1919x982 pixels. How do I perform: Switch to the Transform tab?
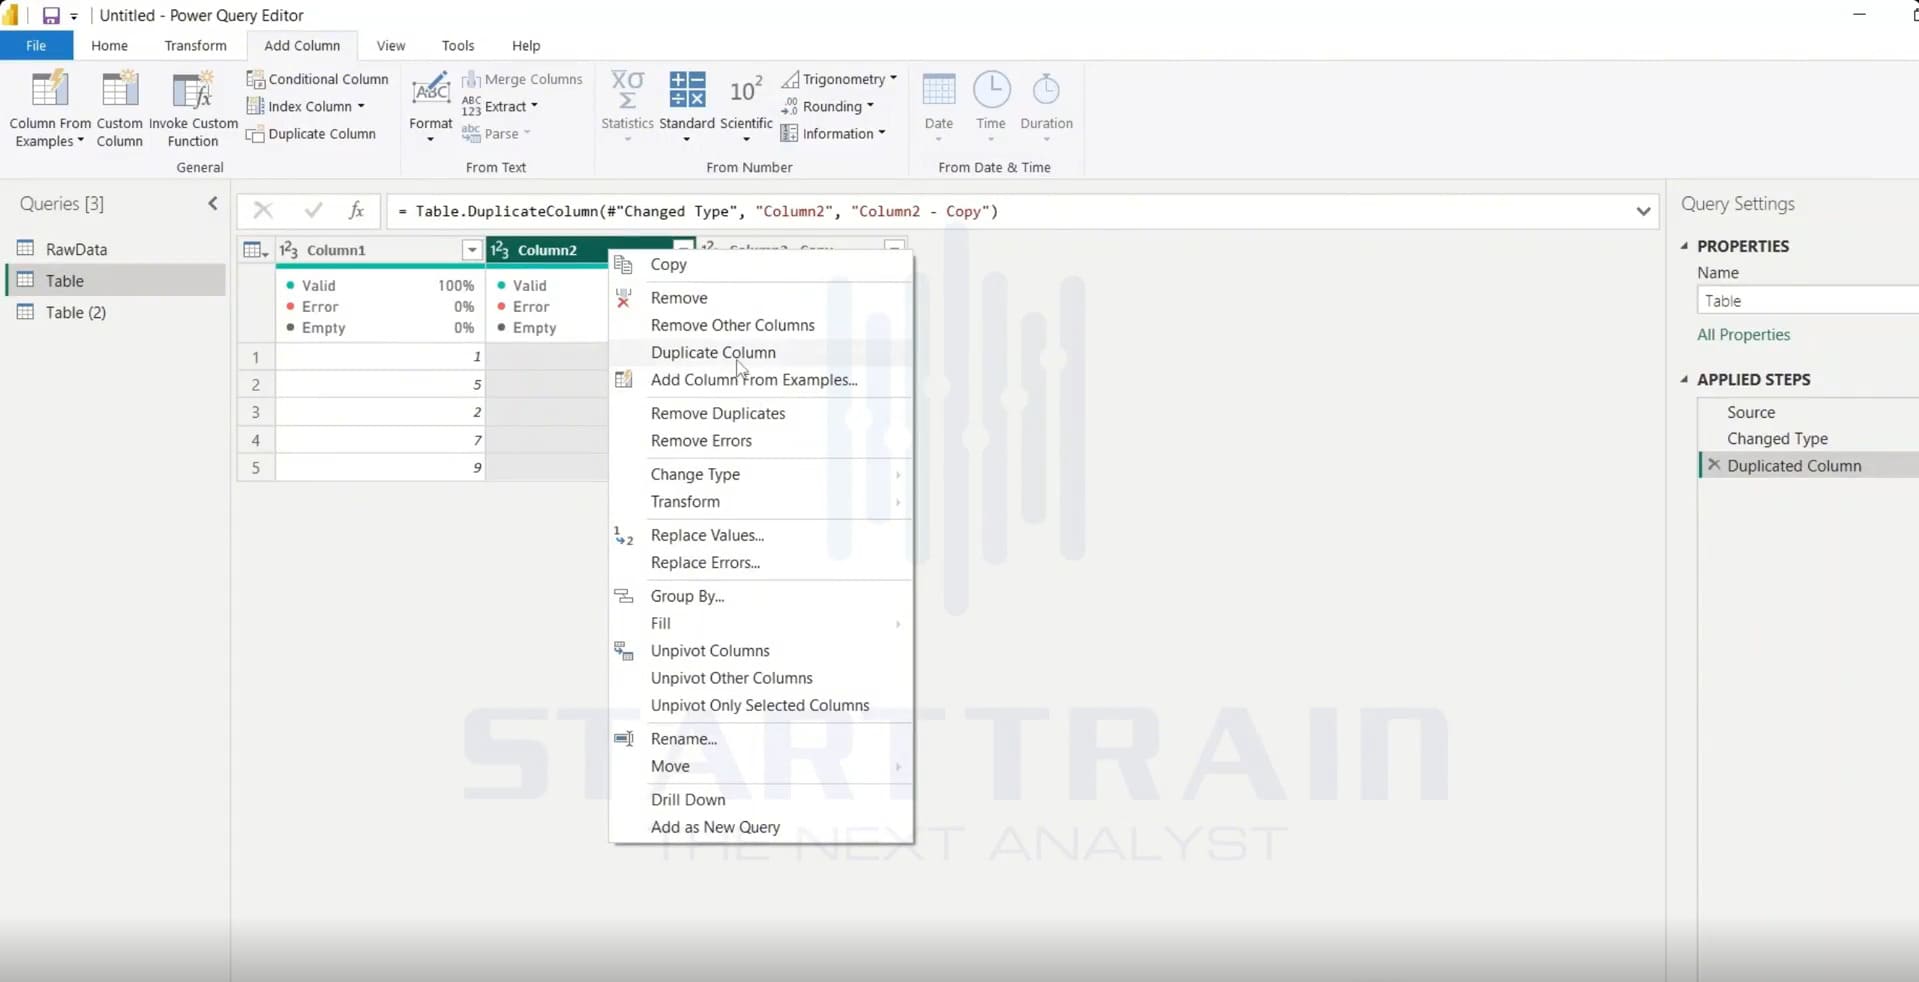coord(195,46)
